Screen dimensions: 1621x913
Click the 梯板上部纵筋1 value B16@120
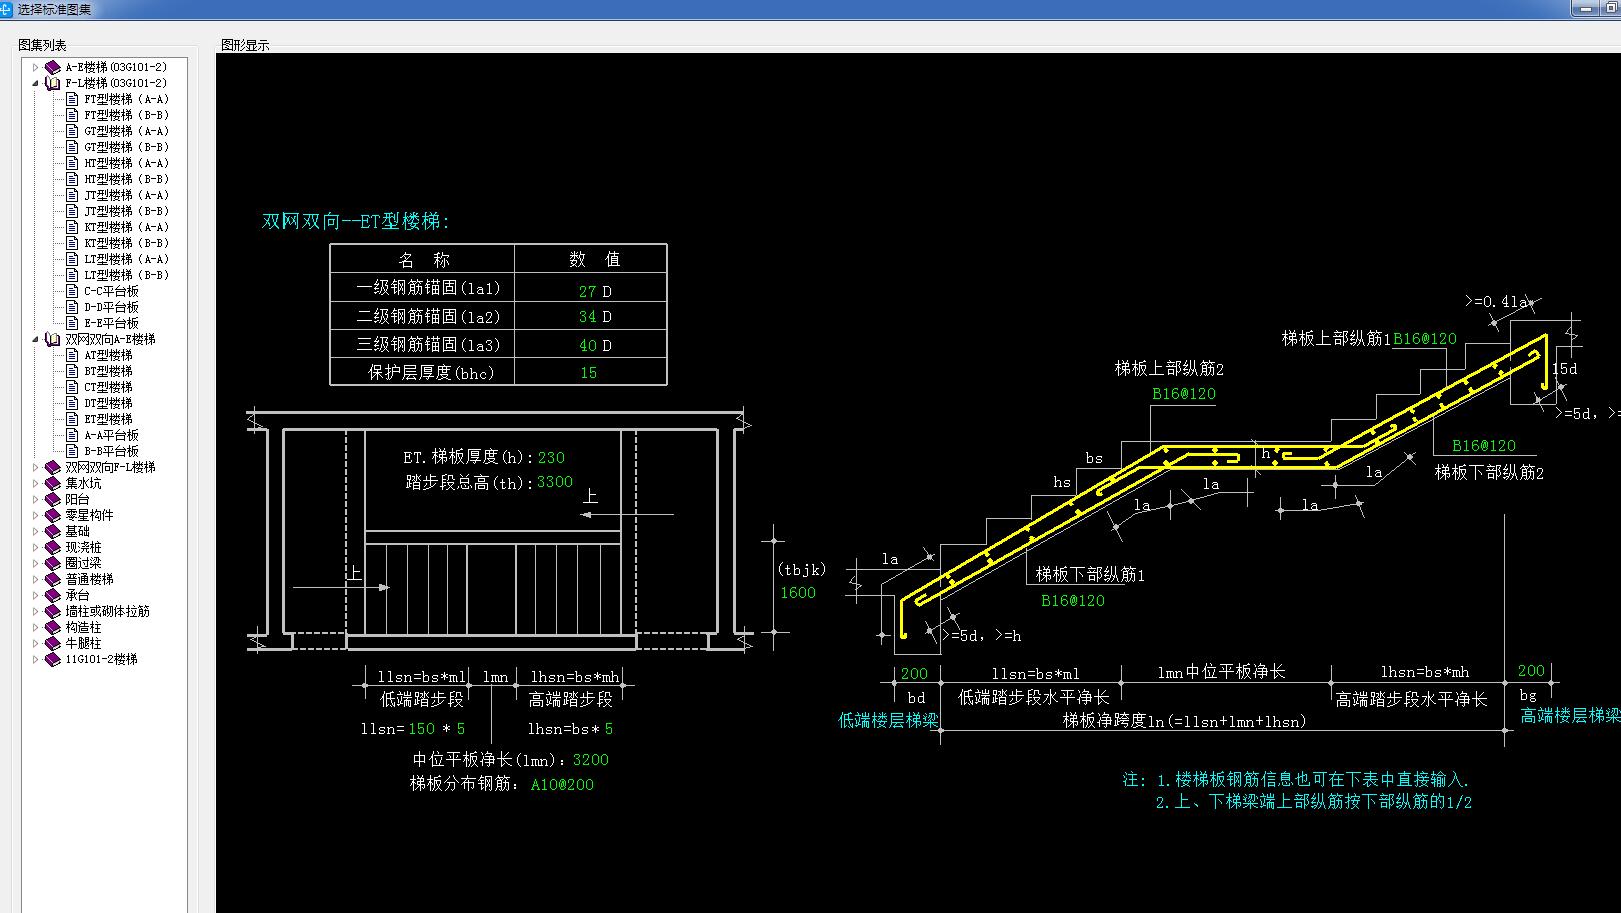pyautogui.click(x=1425, y=339)
